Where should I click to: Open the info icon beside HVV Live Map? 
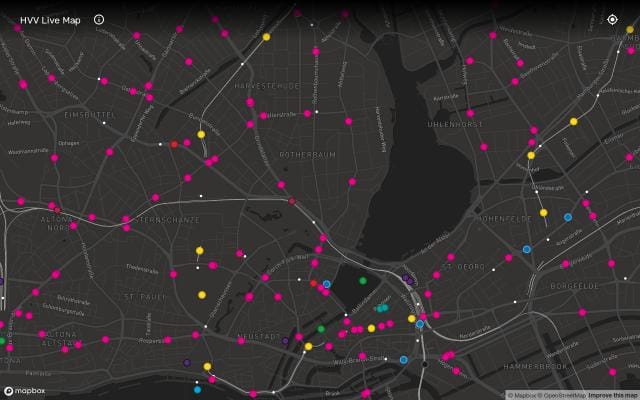pyautogui.click(x=98, y=19)
